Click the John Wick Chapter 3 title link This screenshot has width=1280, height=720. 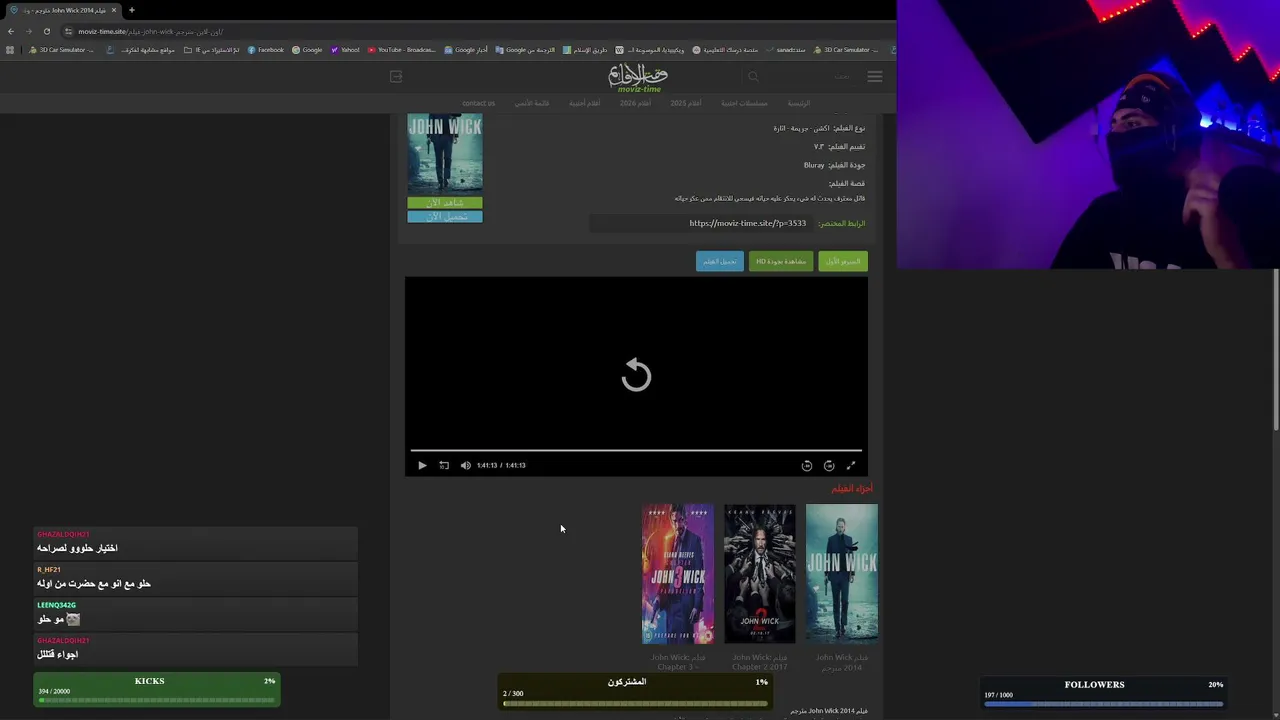[678, 662]
